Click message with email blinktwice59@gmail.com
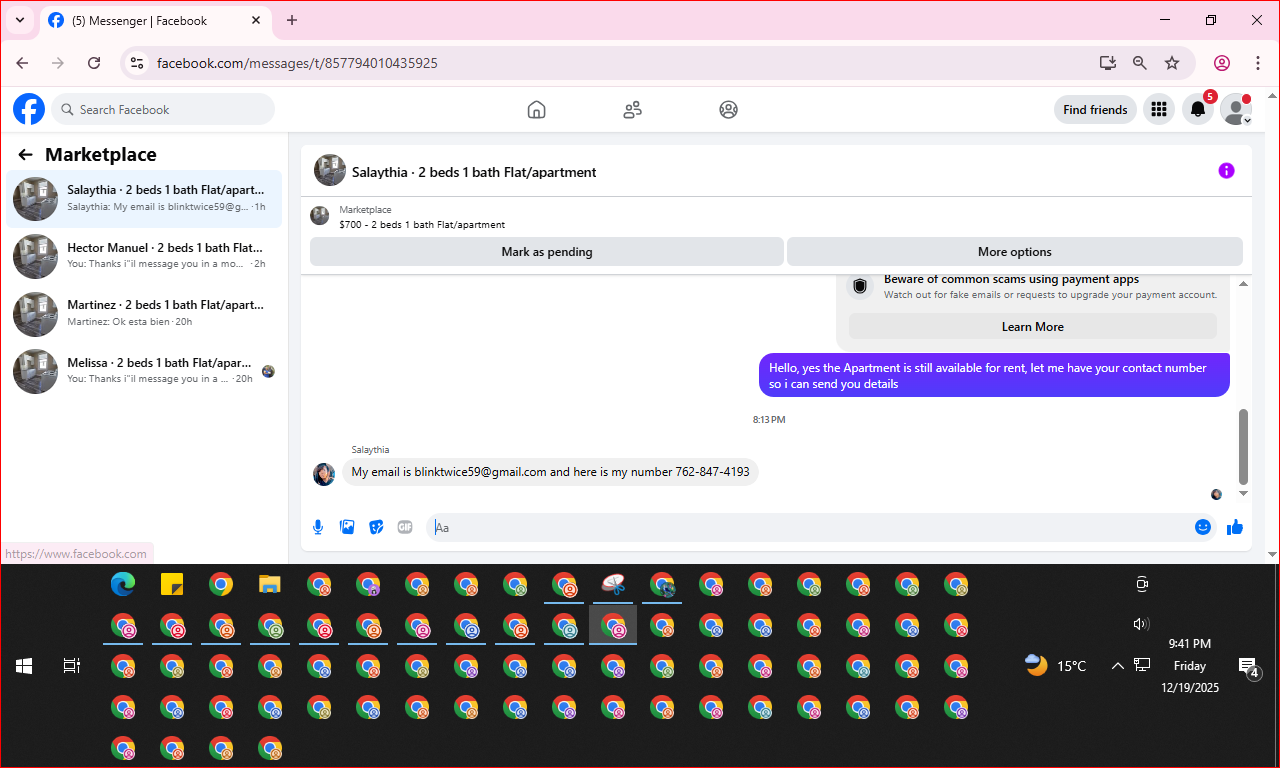 [x=550, y=472]
